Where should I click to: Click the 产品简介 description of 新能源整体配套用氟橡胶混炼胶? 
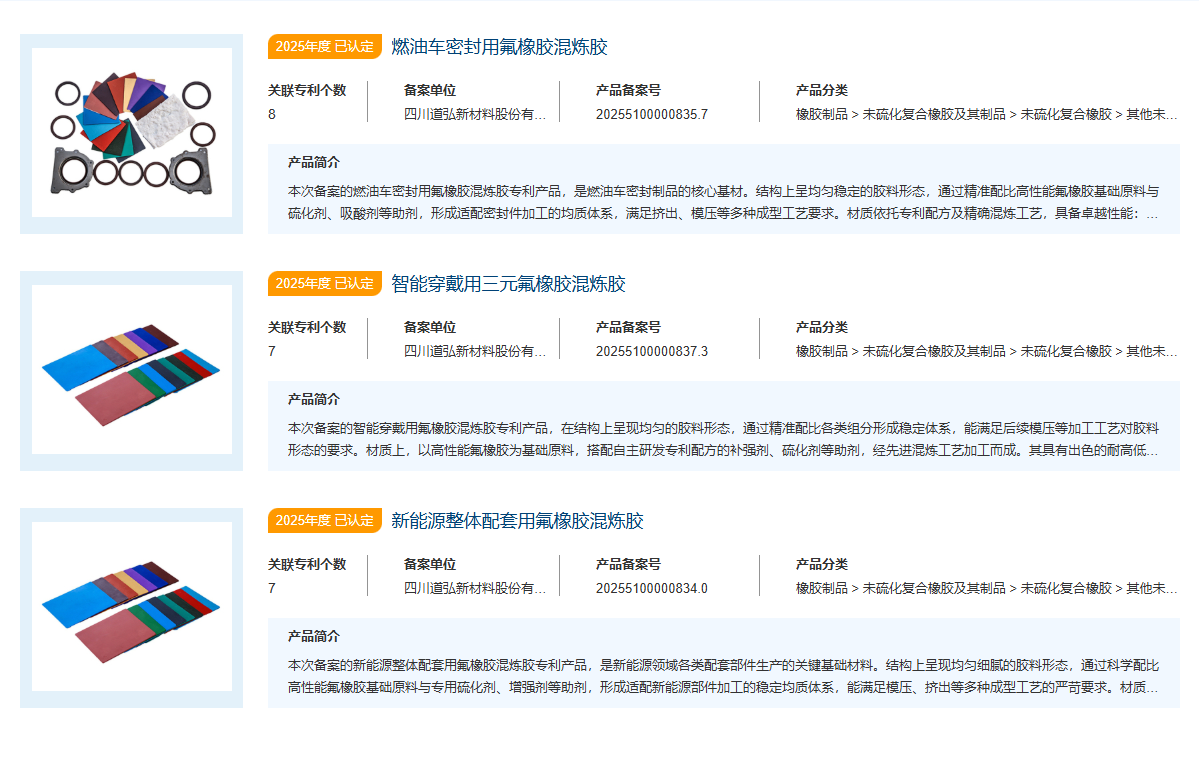tap(723, 676)
